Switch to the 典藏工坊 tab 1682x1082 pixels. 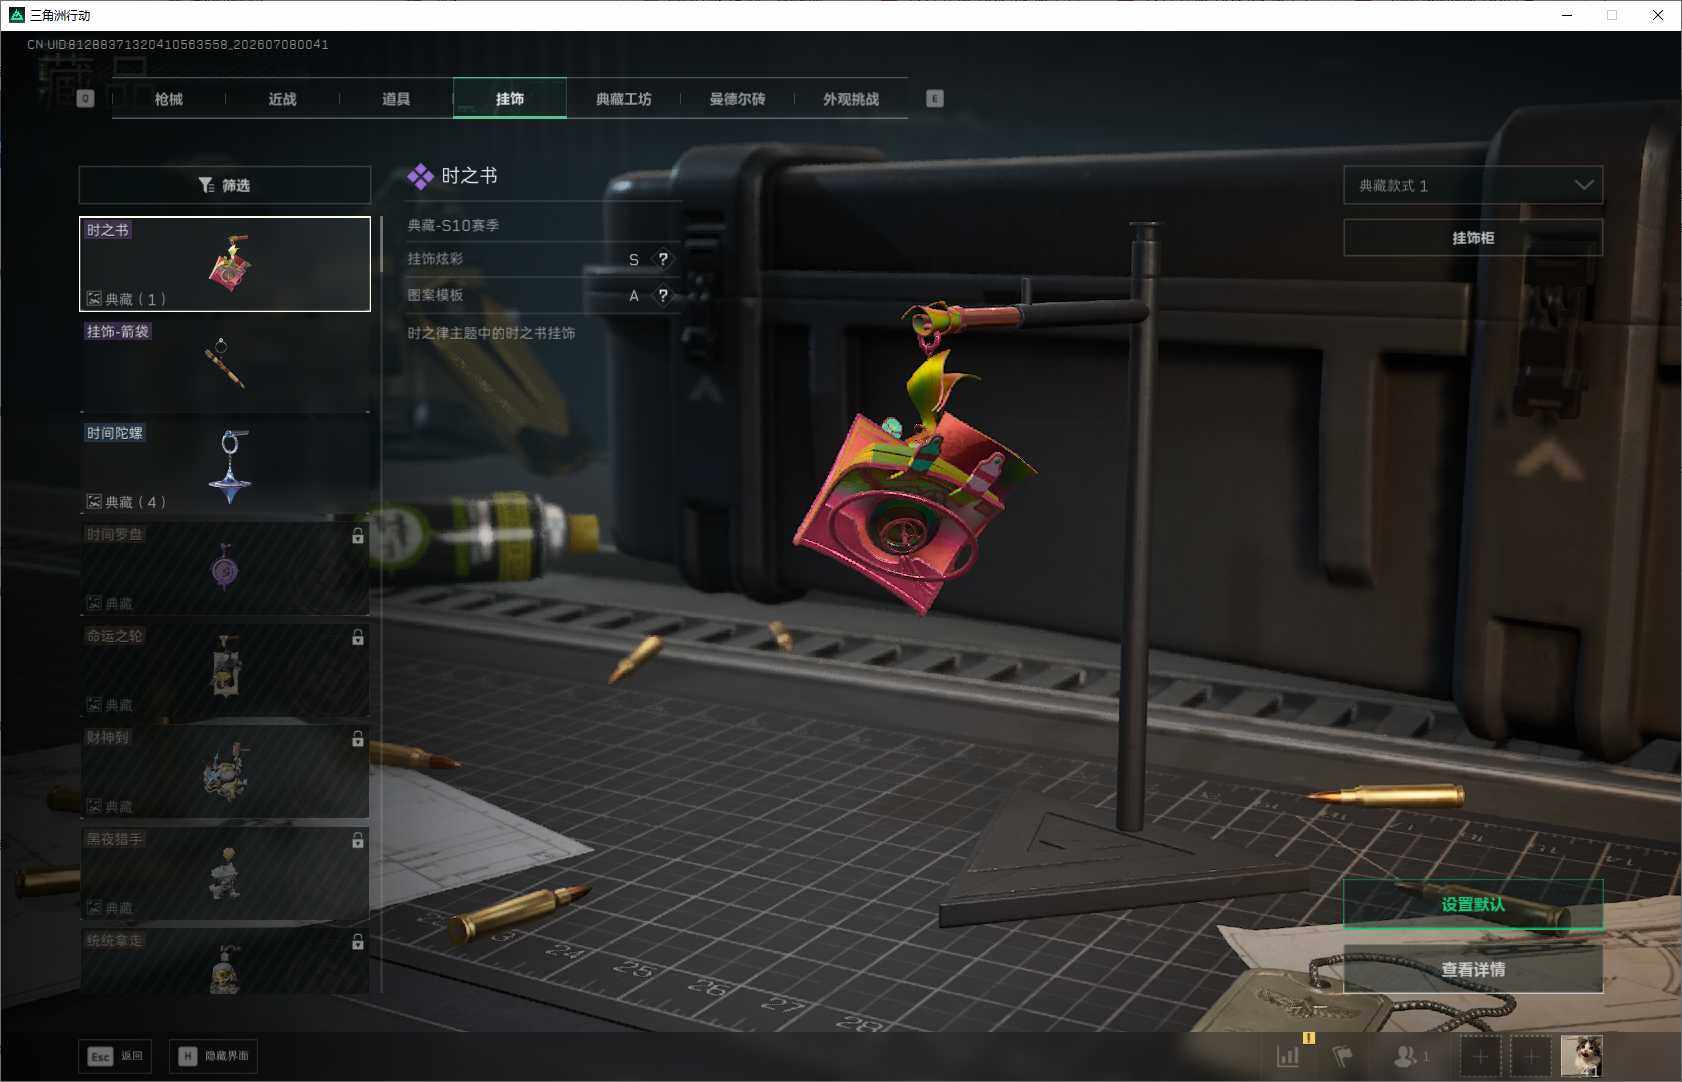[623, 99]
